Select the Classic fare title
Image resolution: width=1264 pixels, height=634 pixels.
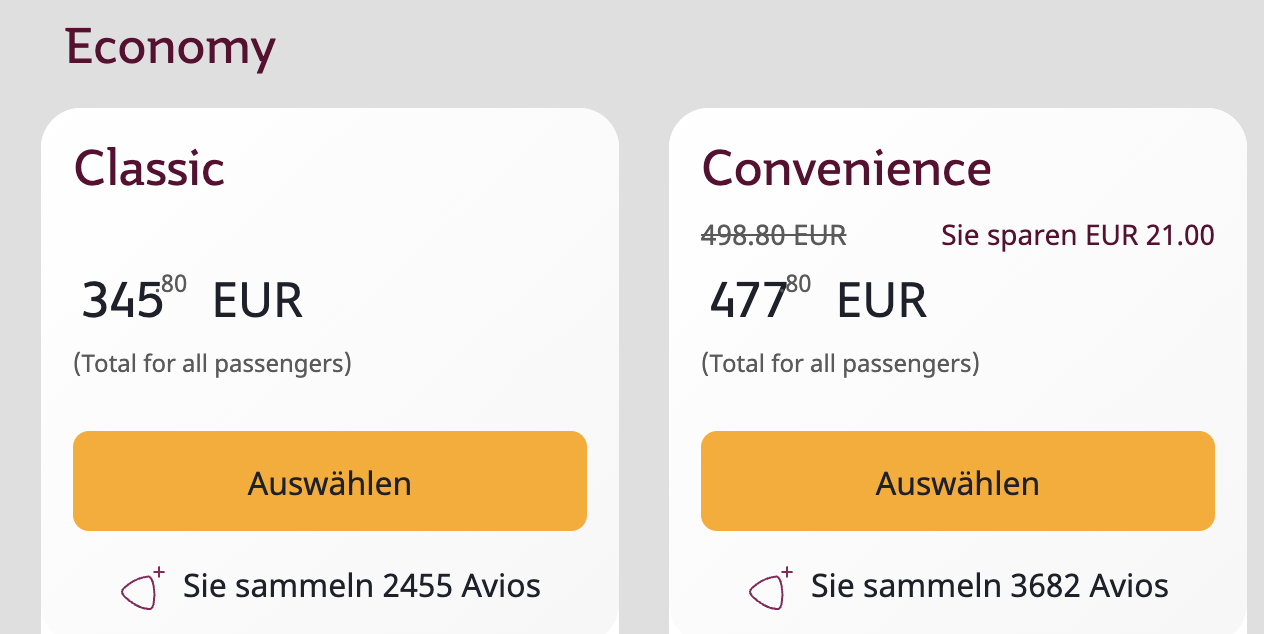coord(149,168)
